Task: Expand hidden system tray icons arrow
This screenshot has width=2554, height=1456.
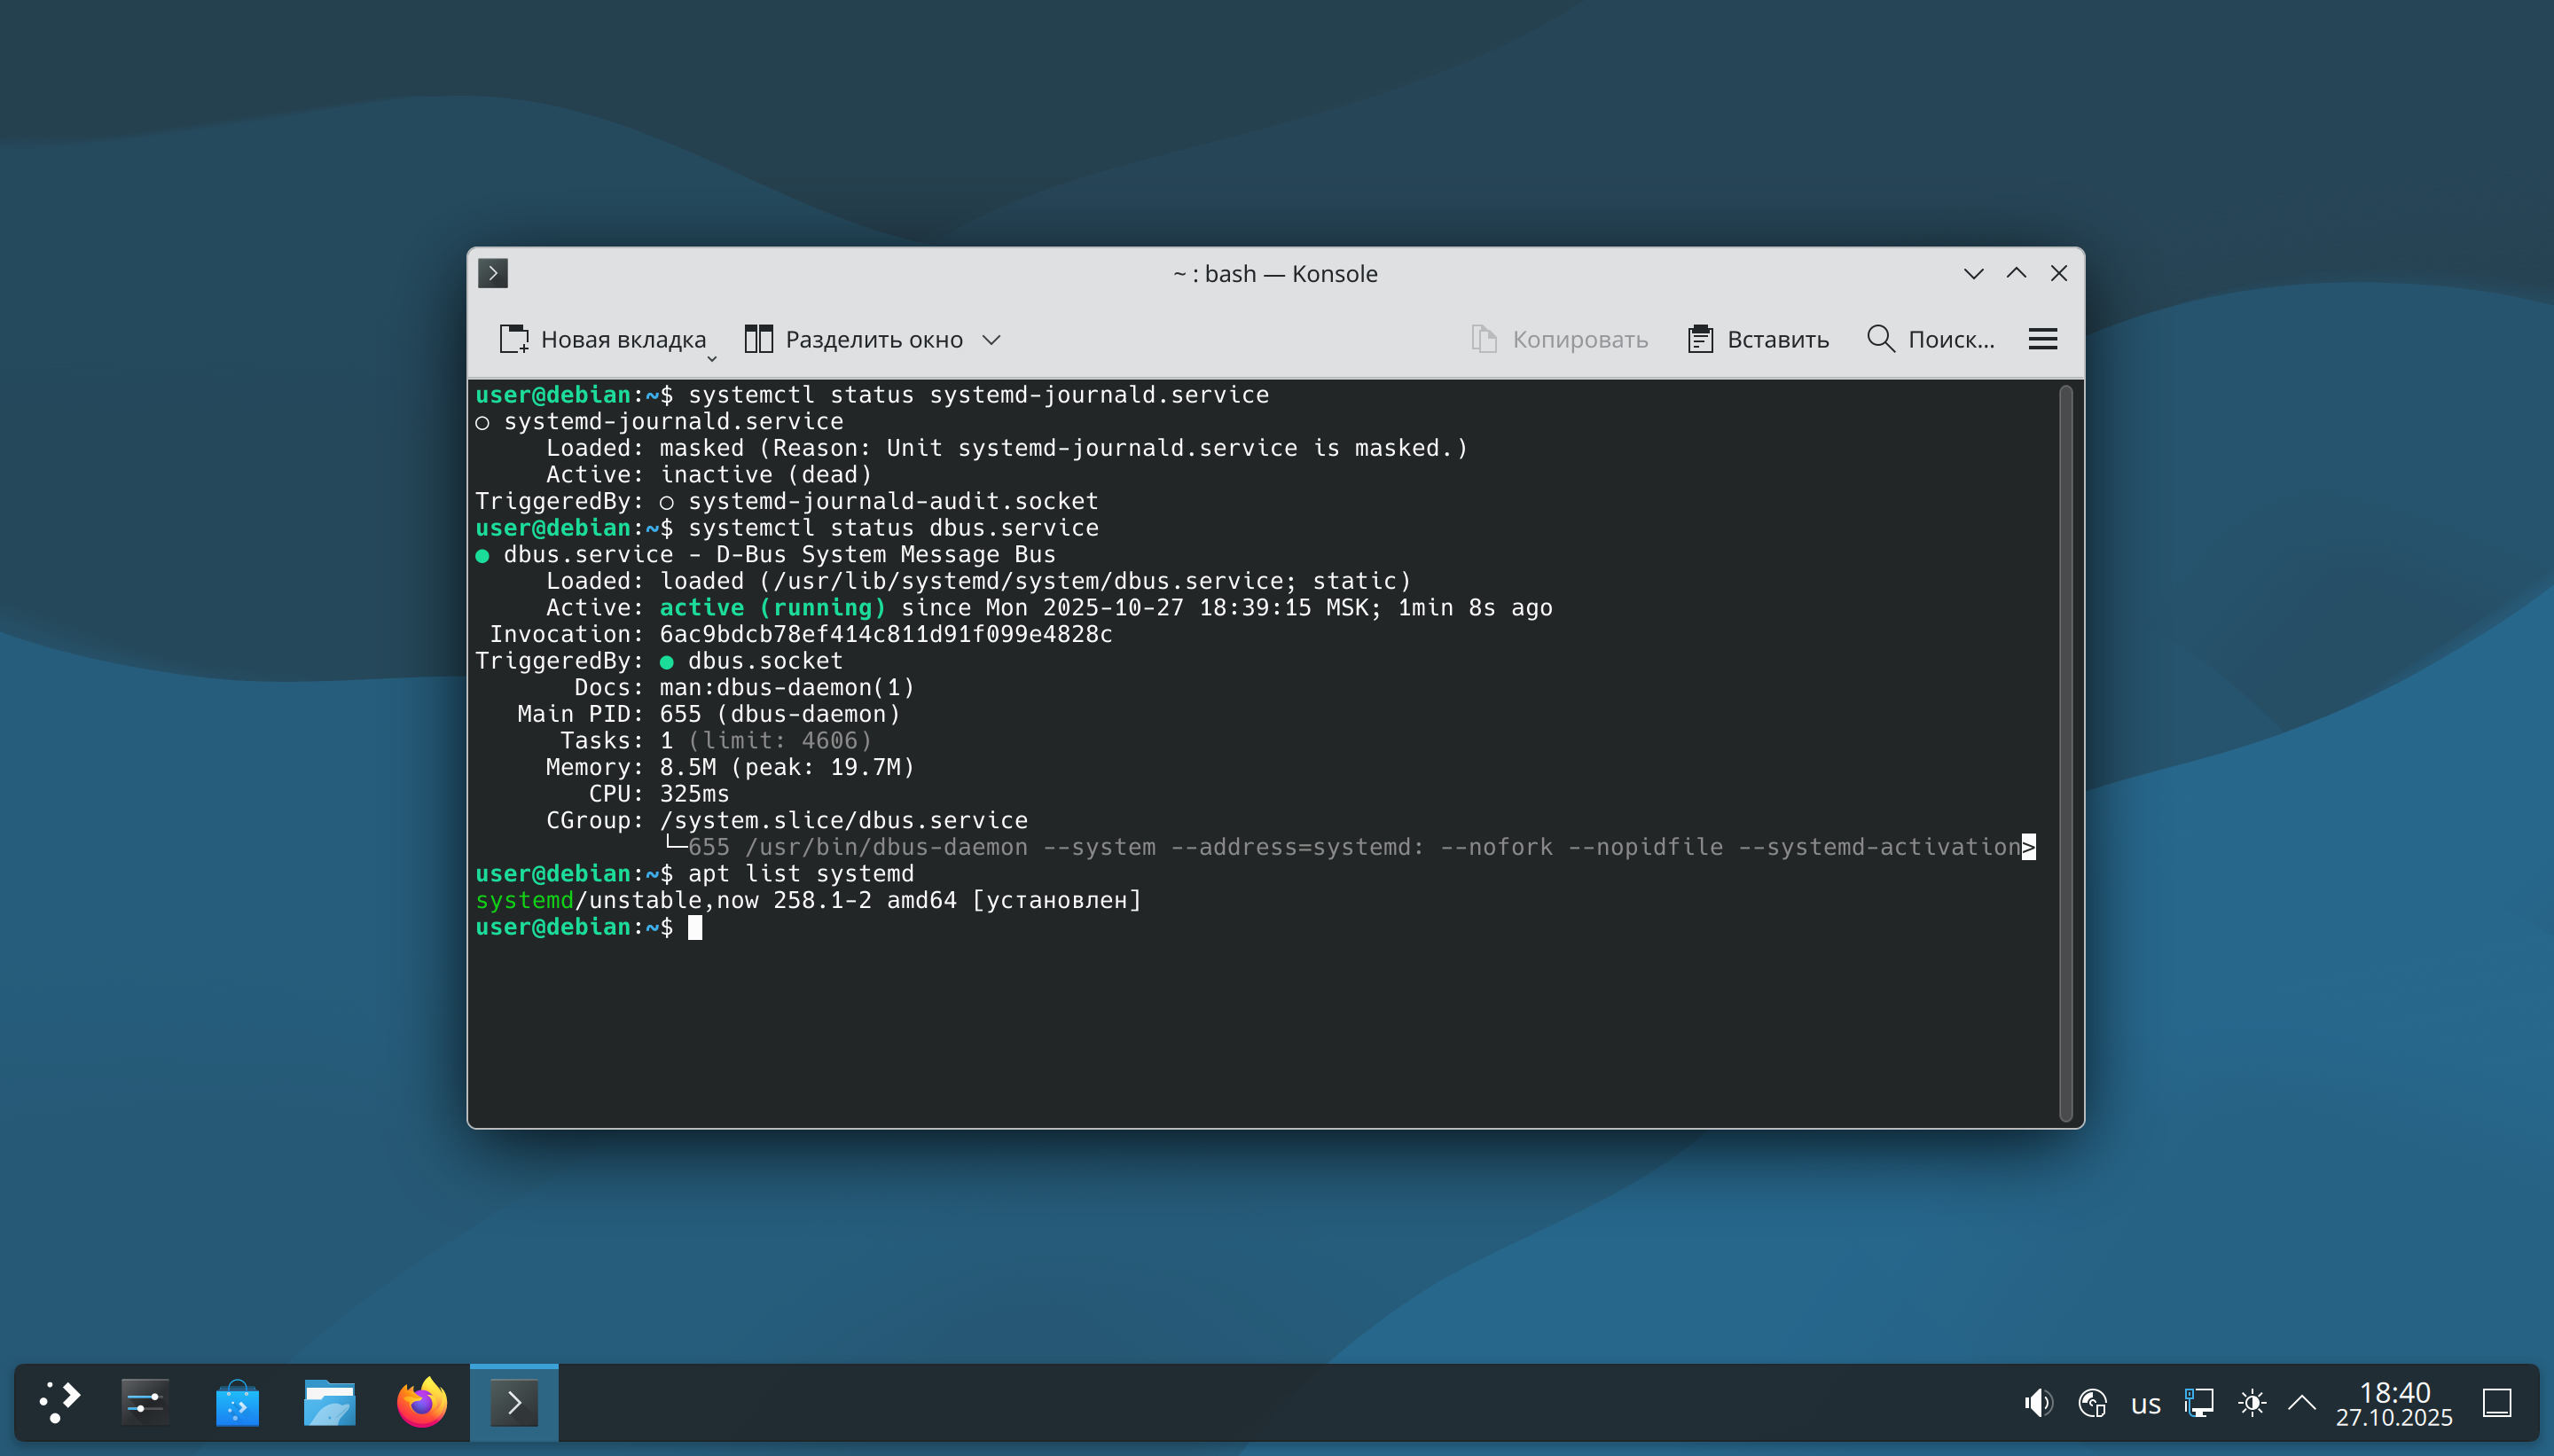Action: (x=2302, y=1403)
